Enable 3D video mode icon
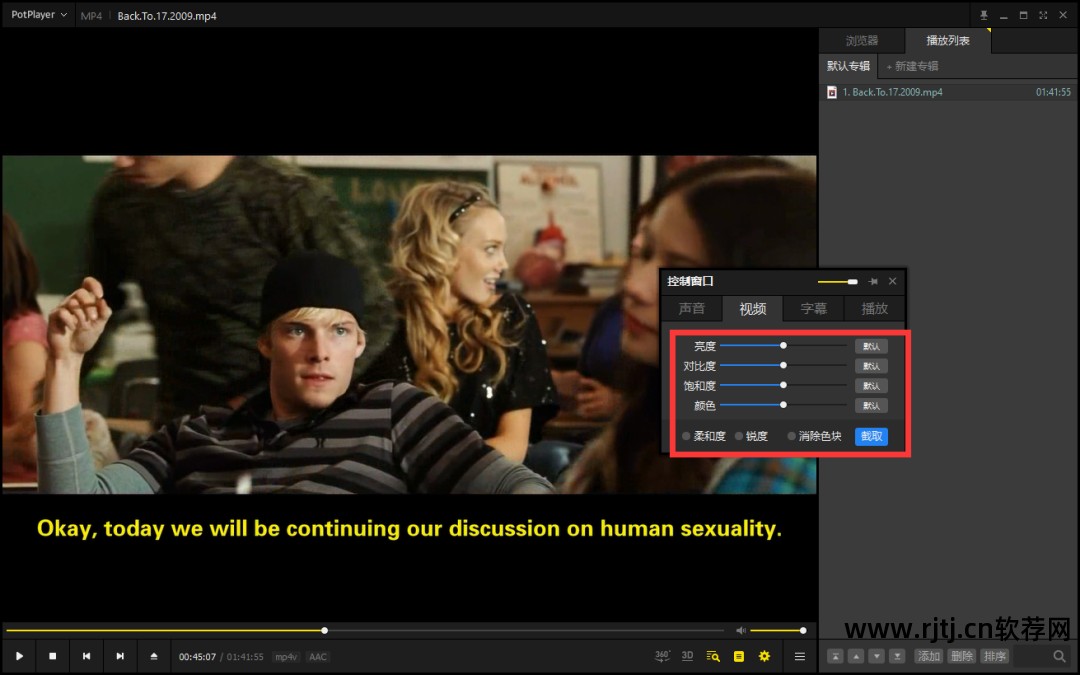Screen dimensions: 1080x675 point(688,656)
